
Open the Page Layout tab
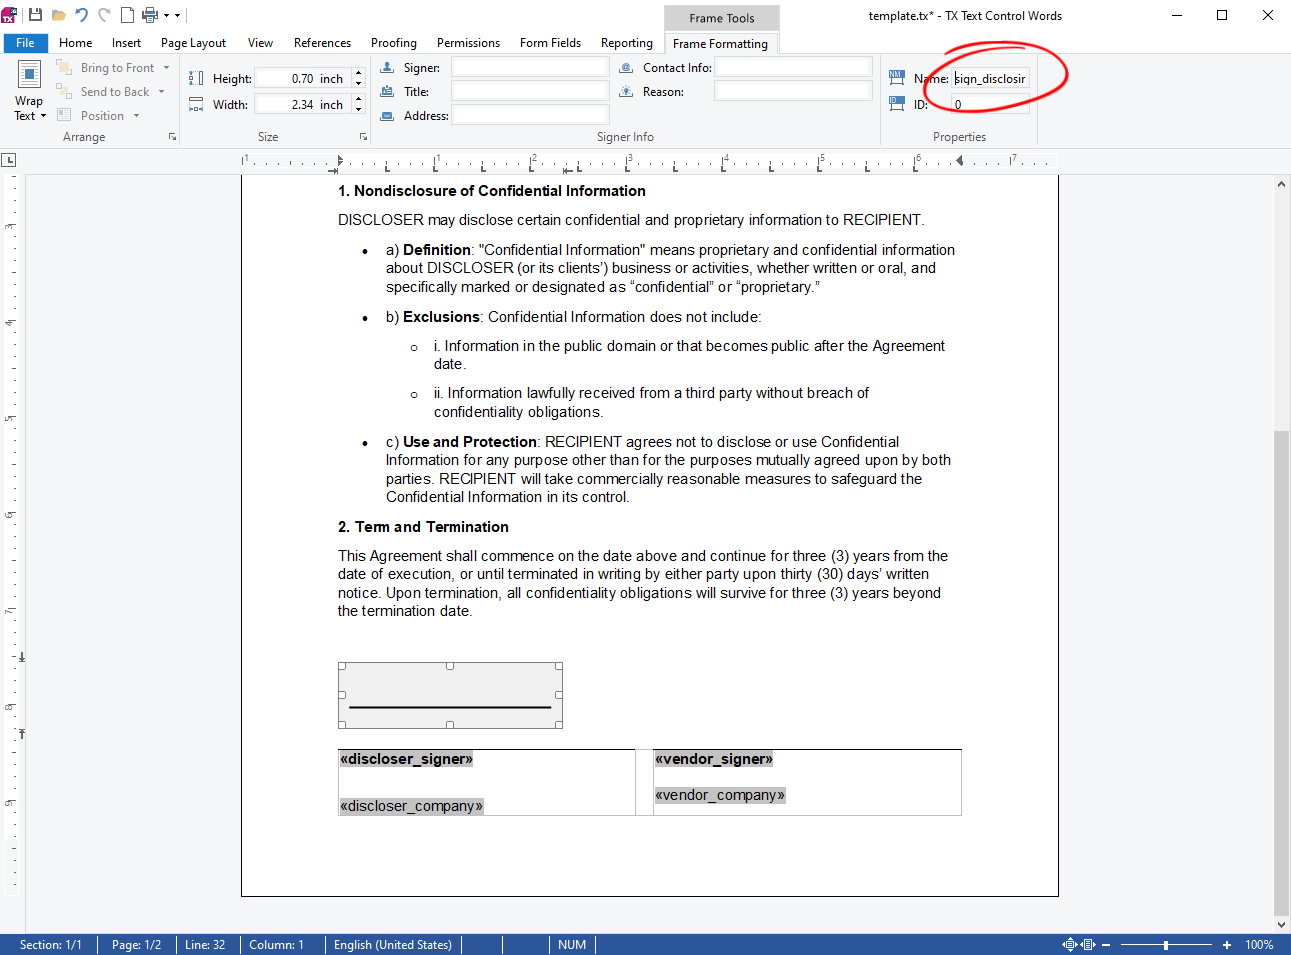(x=193, y=43)
